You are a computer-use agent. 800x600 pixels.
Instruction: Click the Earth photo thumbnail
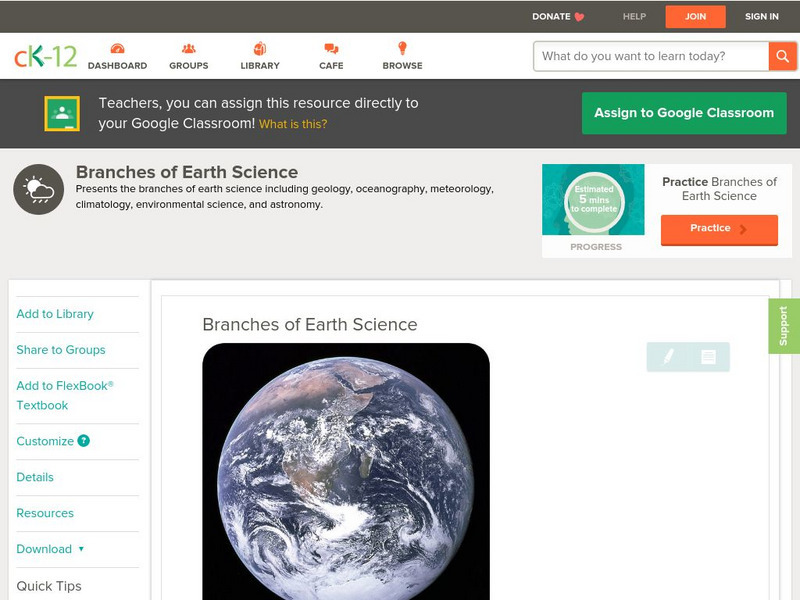pyautogui.click(x=346, y=471)
